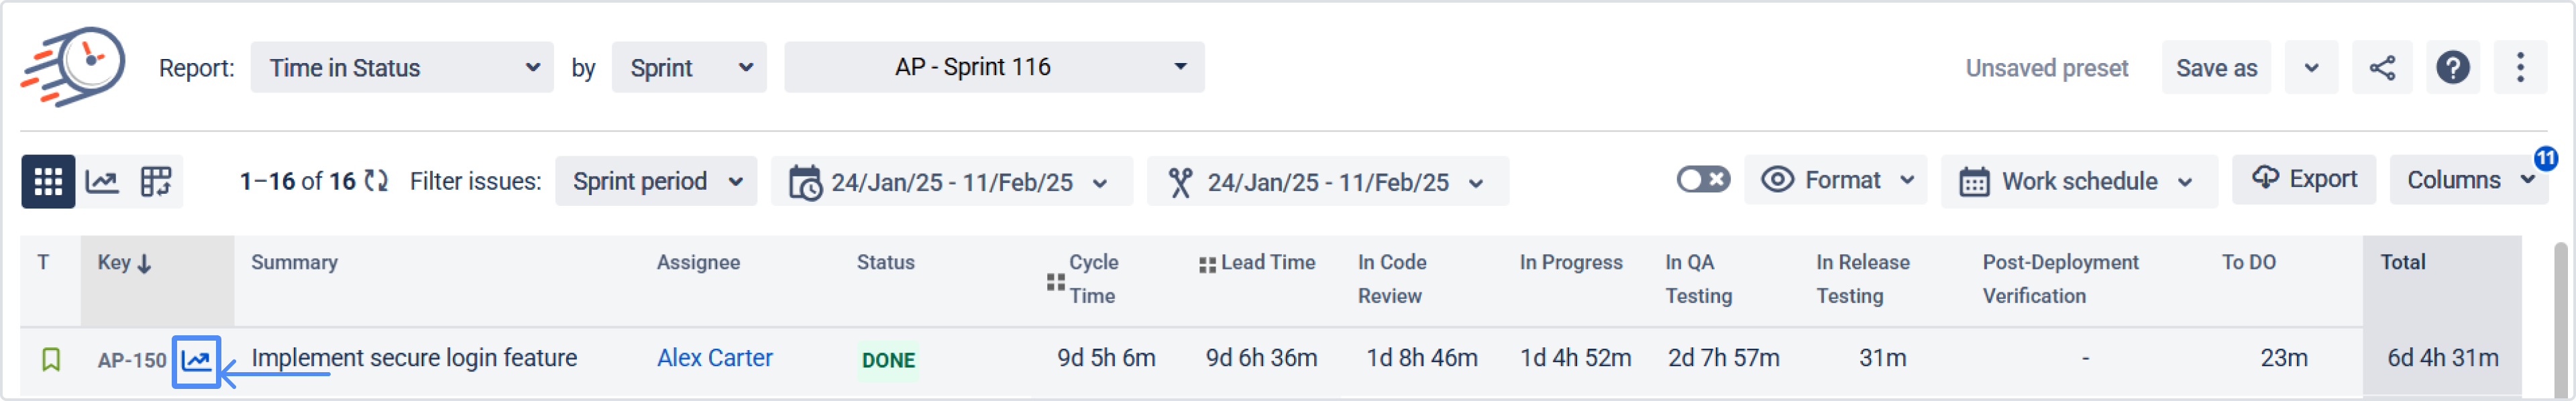Image resolution: width=2576 pixels, height=401 pixels.
Task: Toggle the switch beside Format
Action: (1702, 180)
